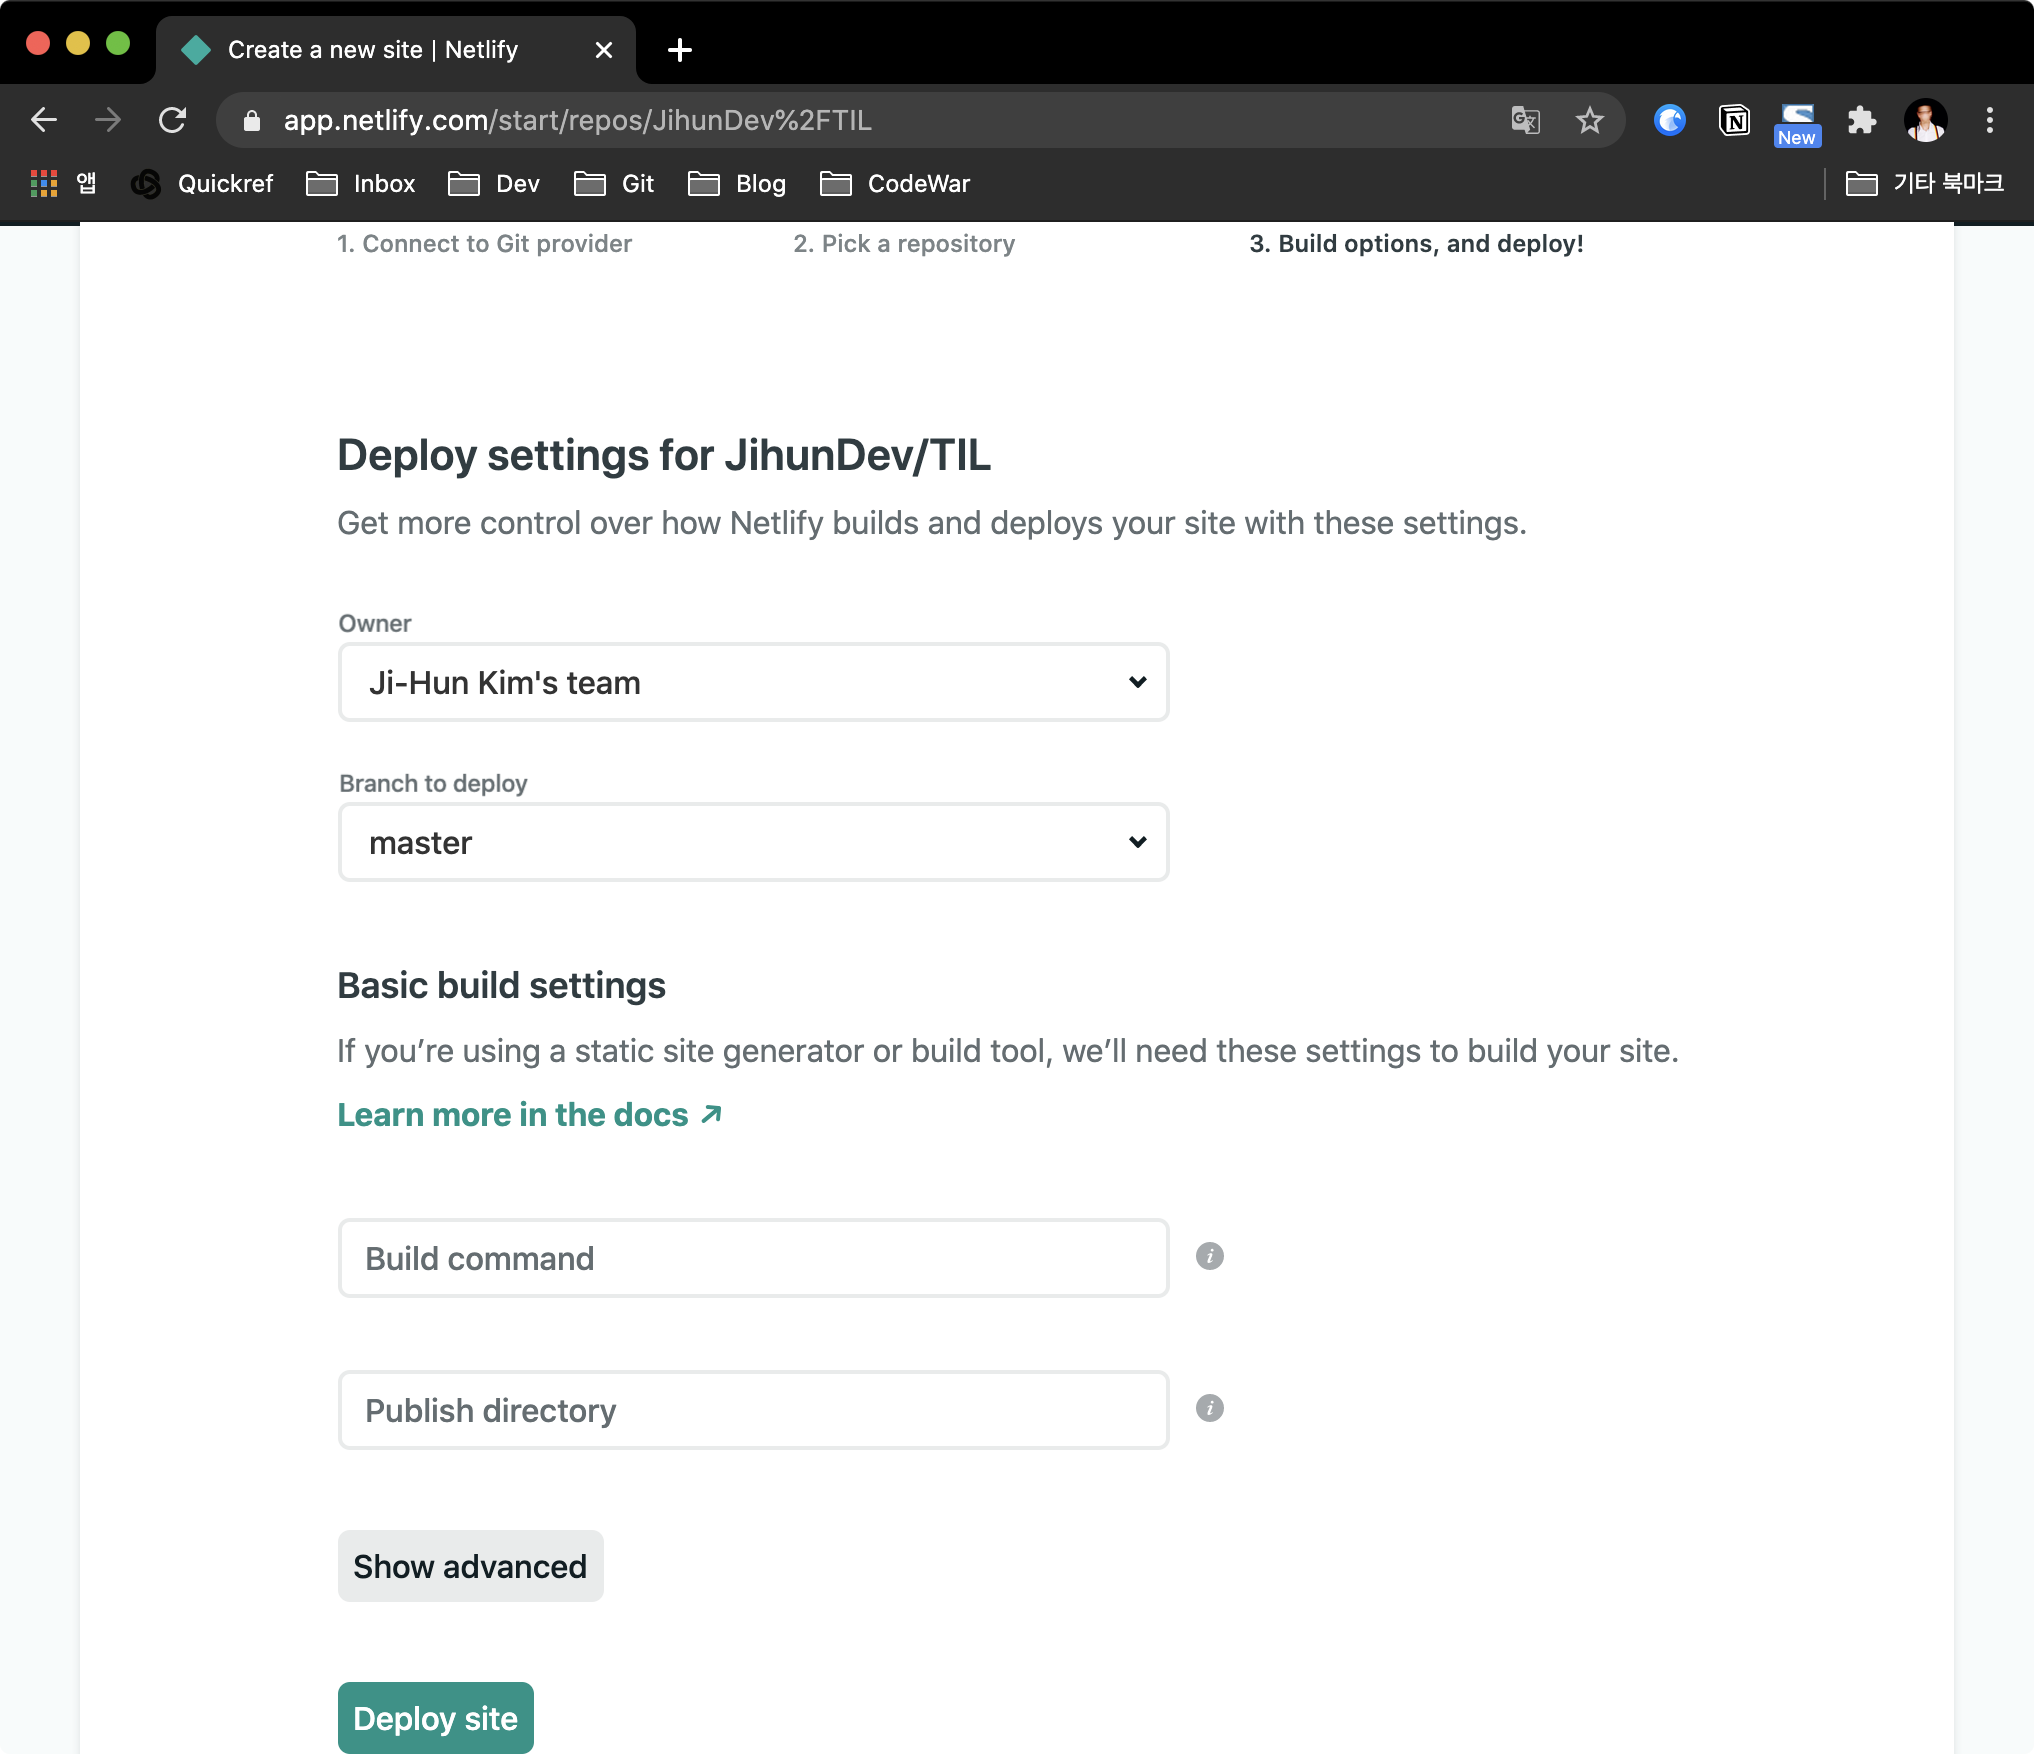2034x1754 pixels.
Task: Click the browser reload button
Action: (173, 121)
